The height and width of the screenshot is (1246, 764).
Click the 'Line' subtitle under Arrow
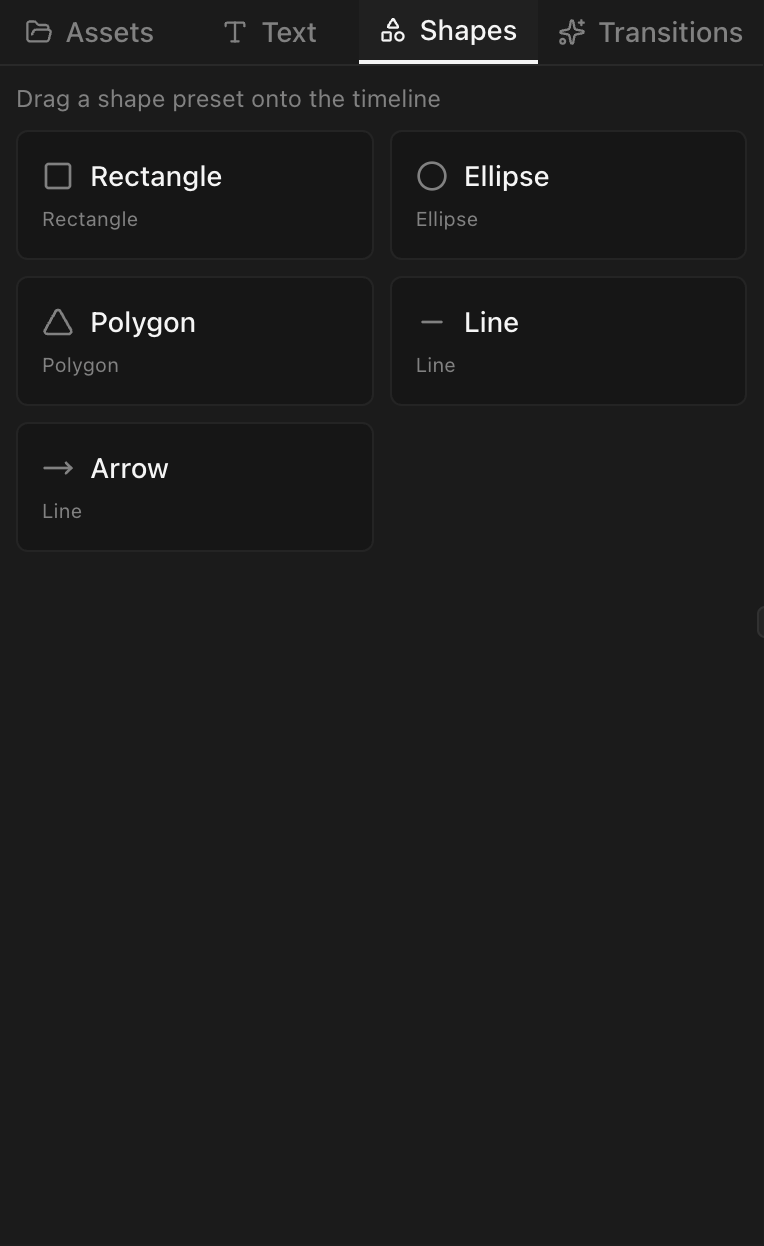tap(62, 511)
